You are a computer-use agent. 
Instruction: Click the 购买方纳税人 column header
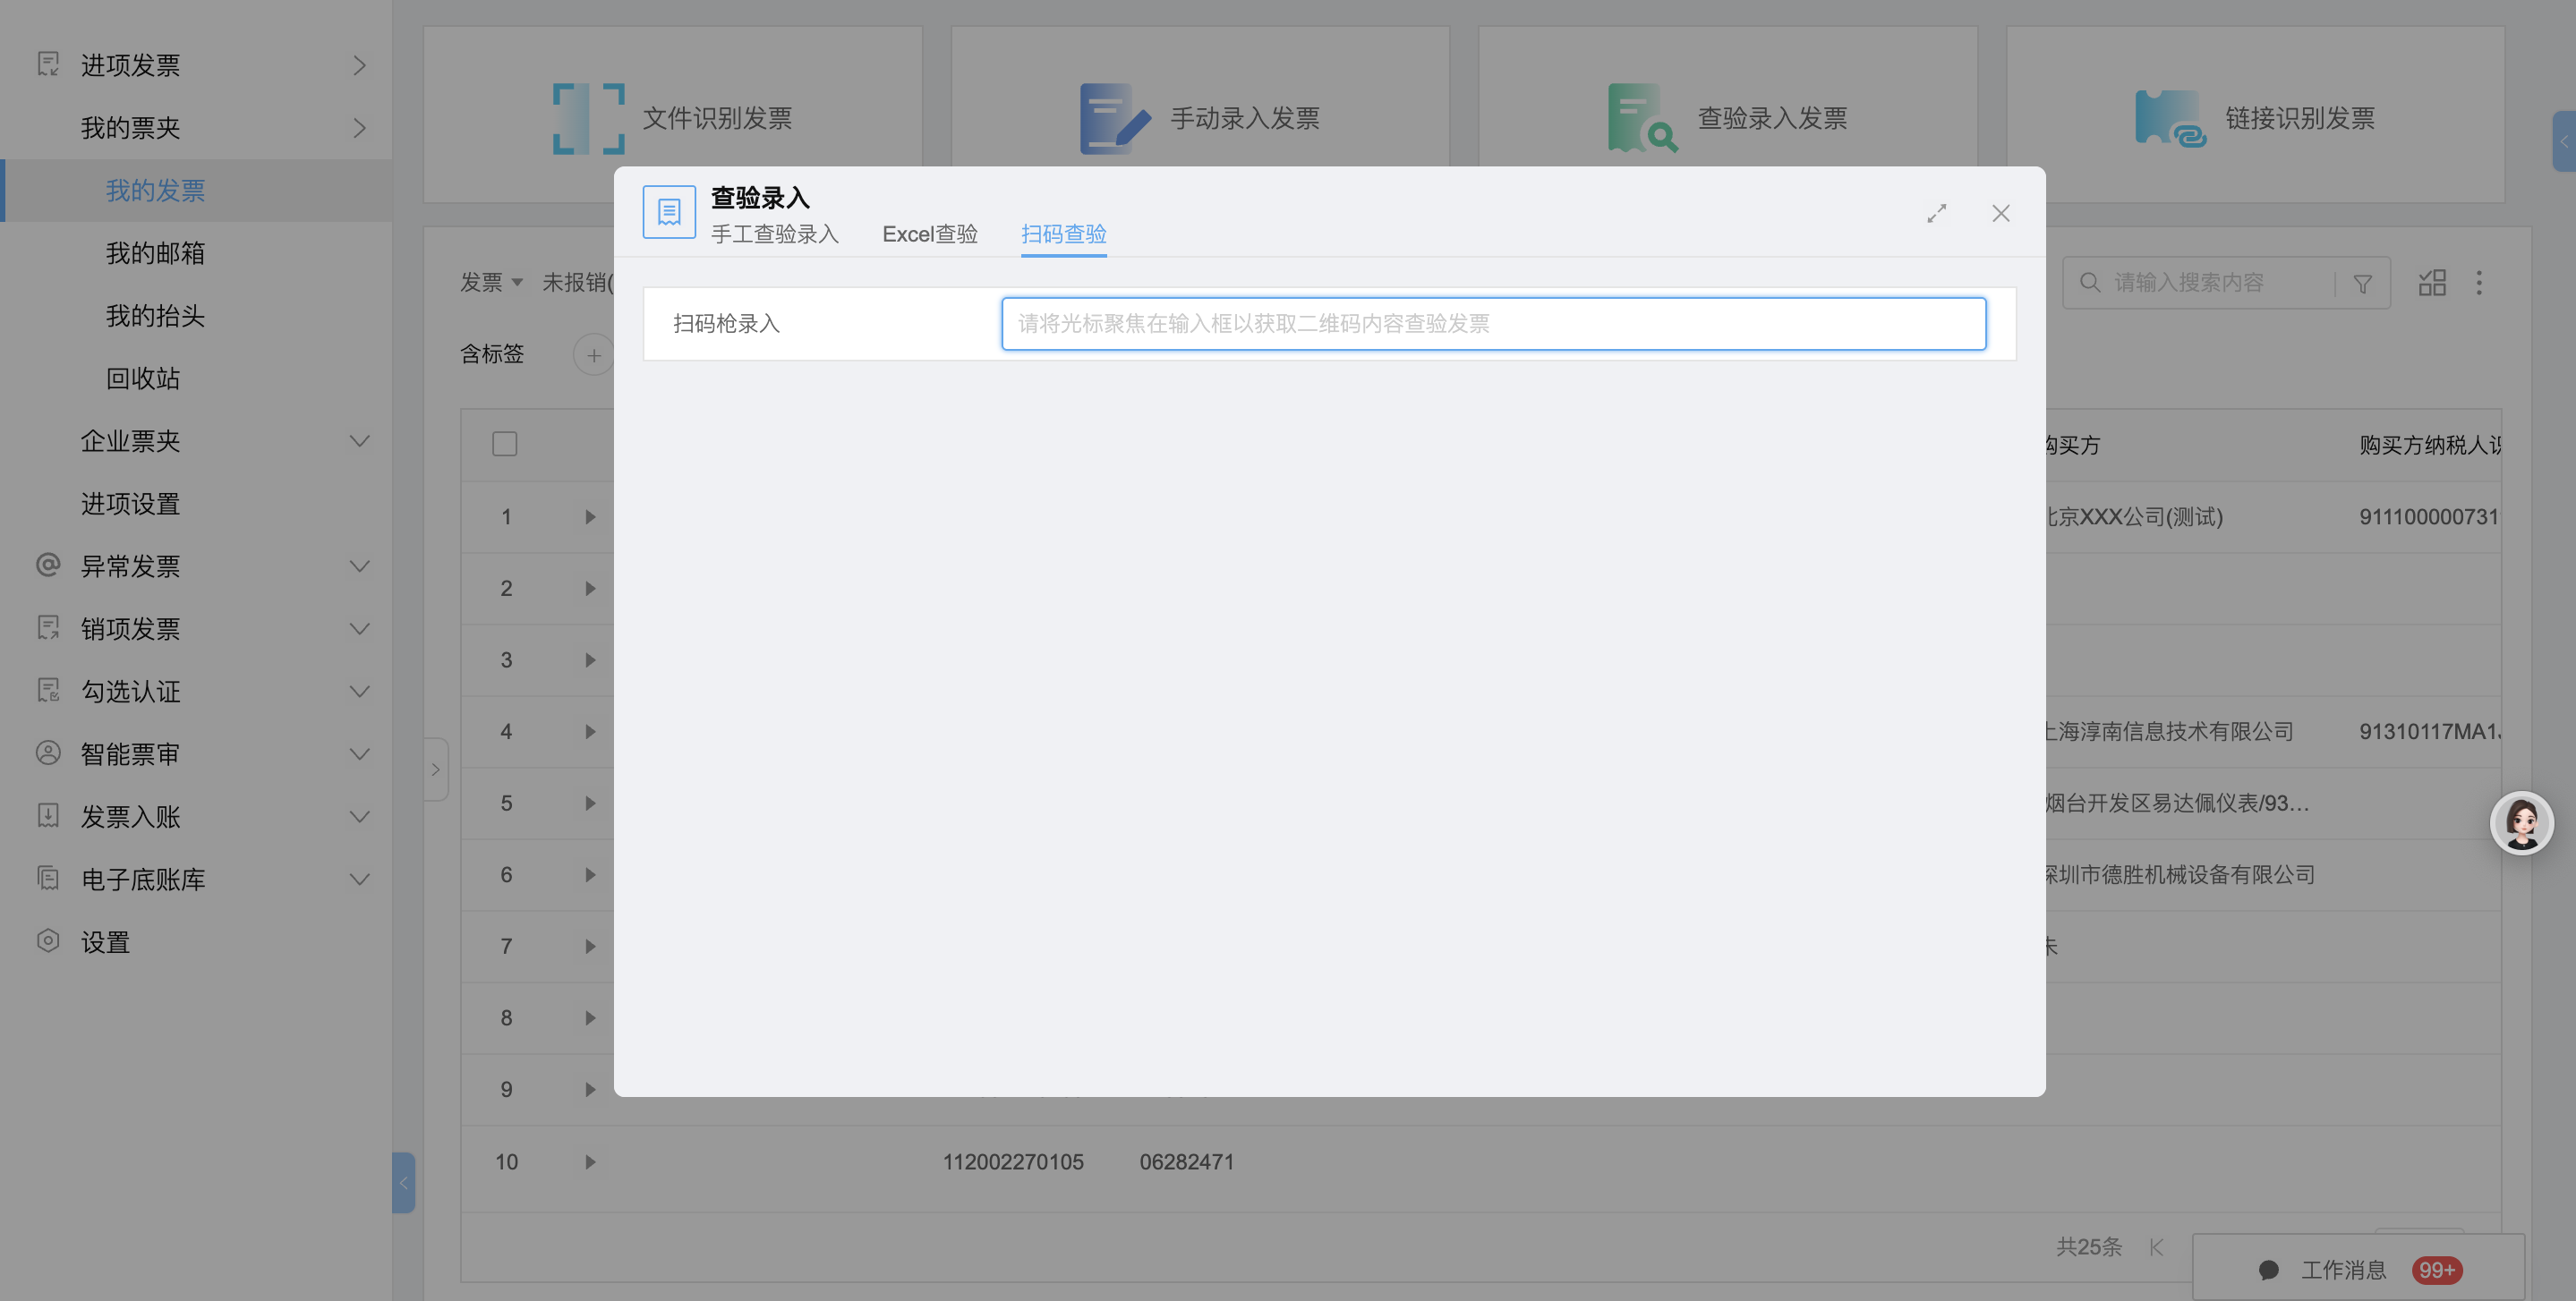coord(2430,445)
